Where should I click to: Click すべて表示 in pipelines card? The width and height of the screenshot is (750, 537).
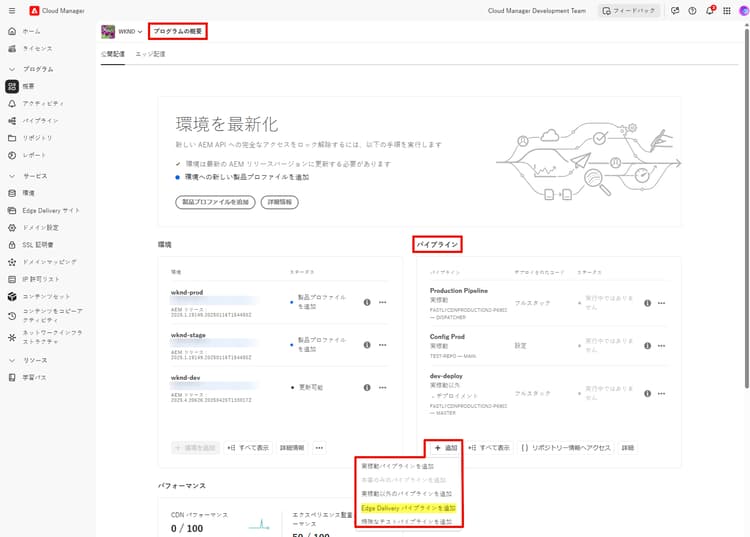tap(489, 448)
